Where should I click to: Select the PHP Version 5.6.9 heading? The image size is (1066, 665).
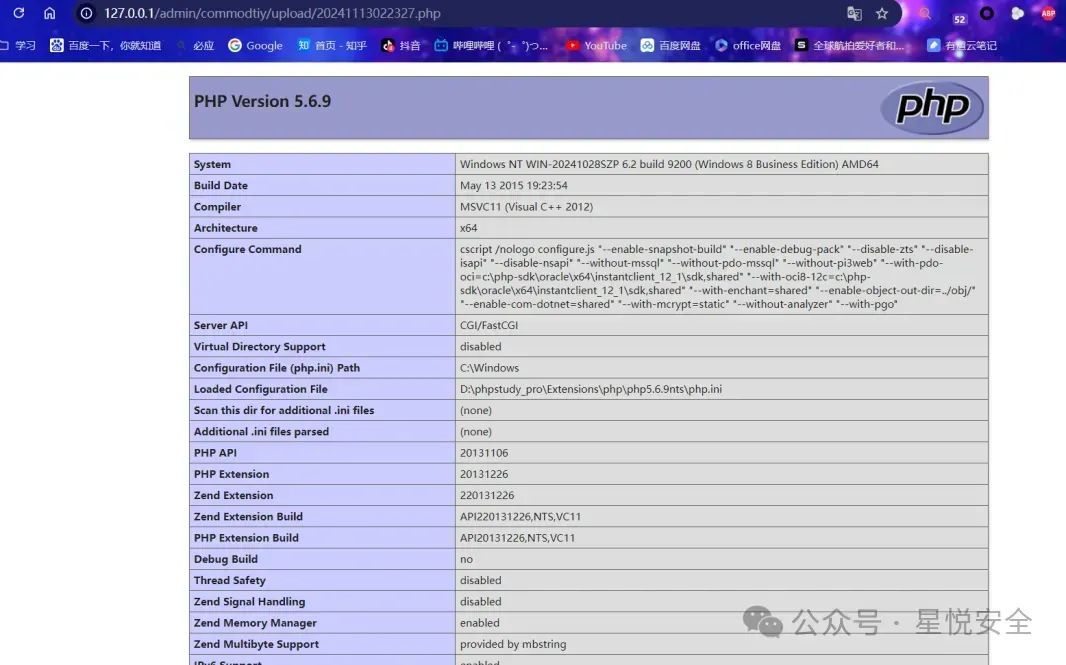[262, 101]
